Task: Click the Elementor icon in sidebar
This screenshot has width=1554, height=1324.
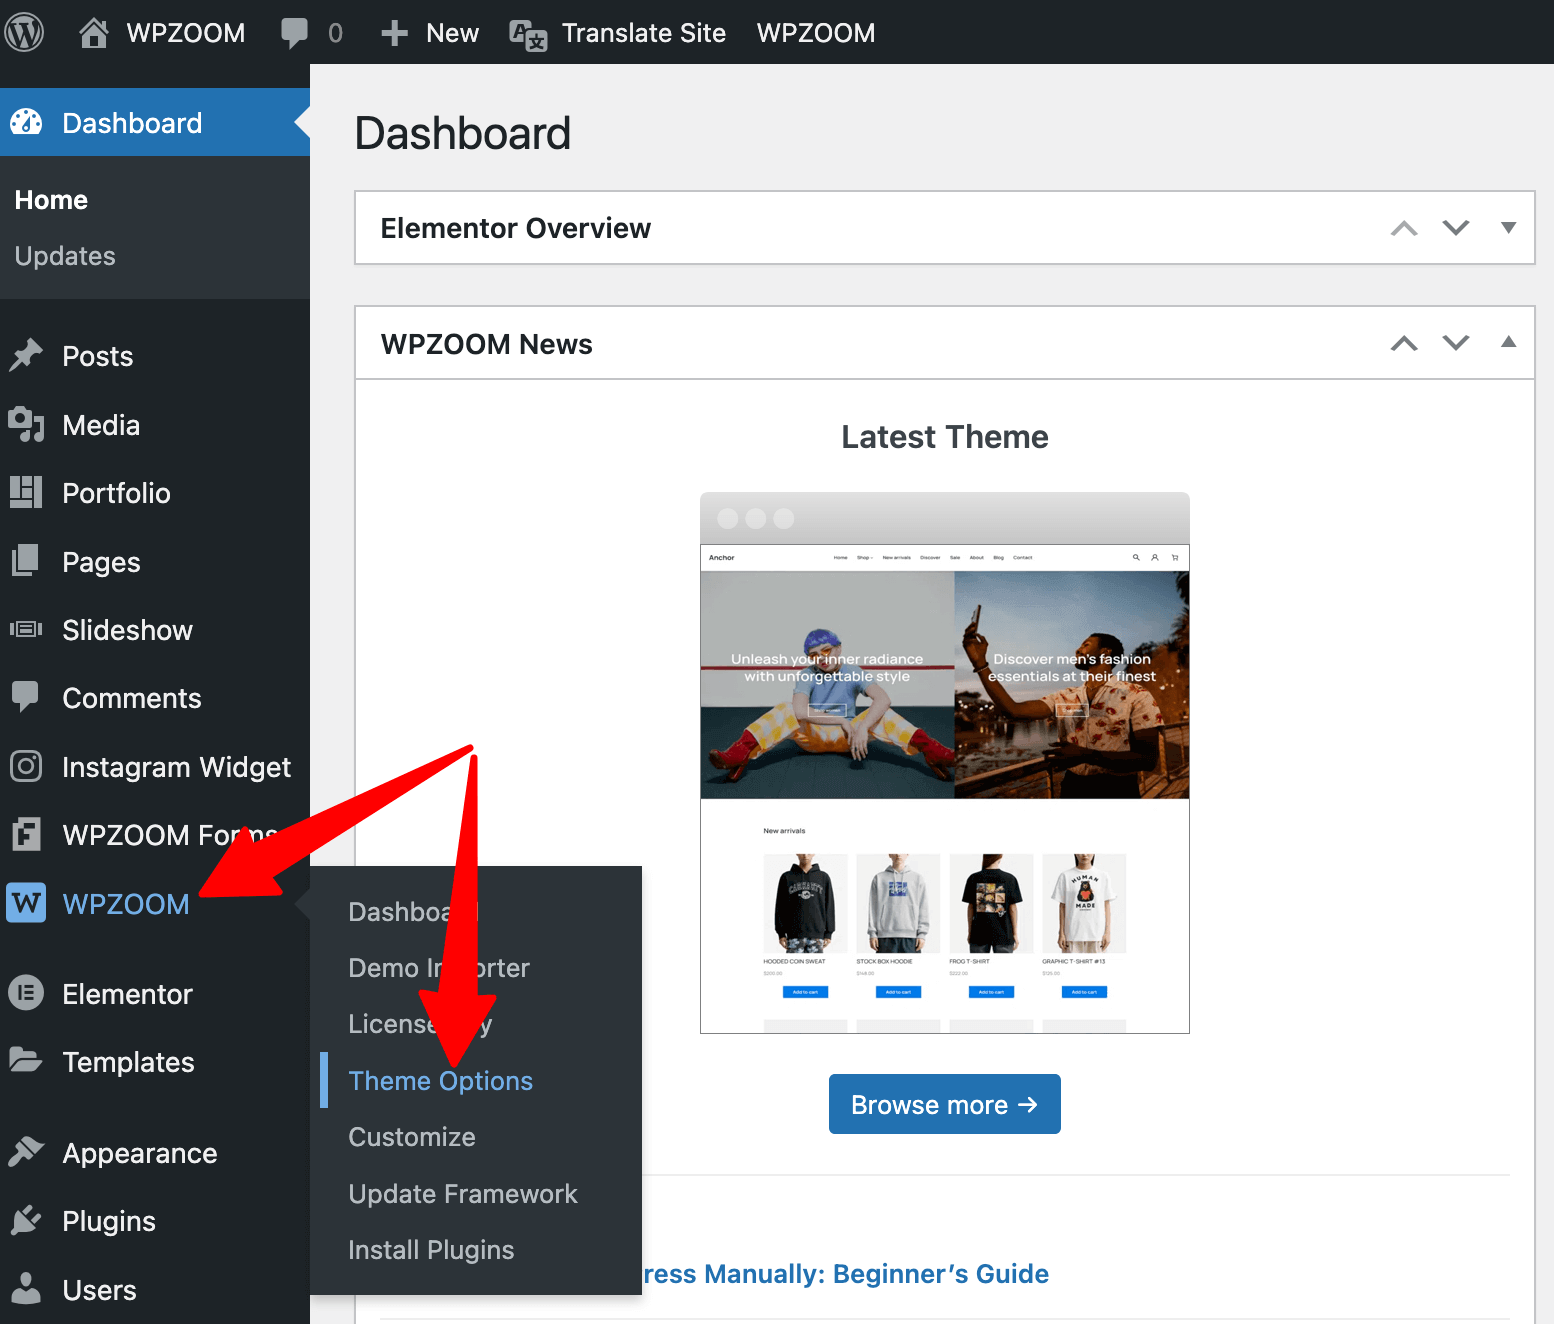Action: [x=26, y=993]
